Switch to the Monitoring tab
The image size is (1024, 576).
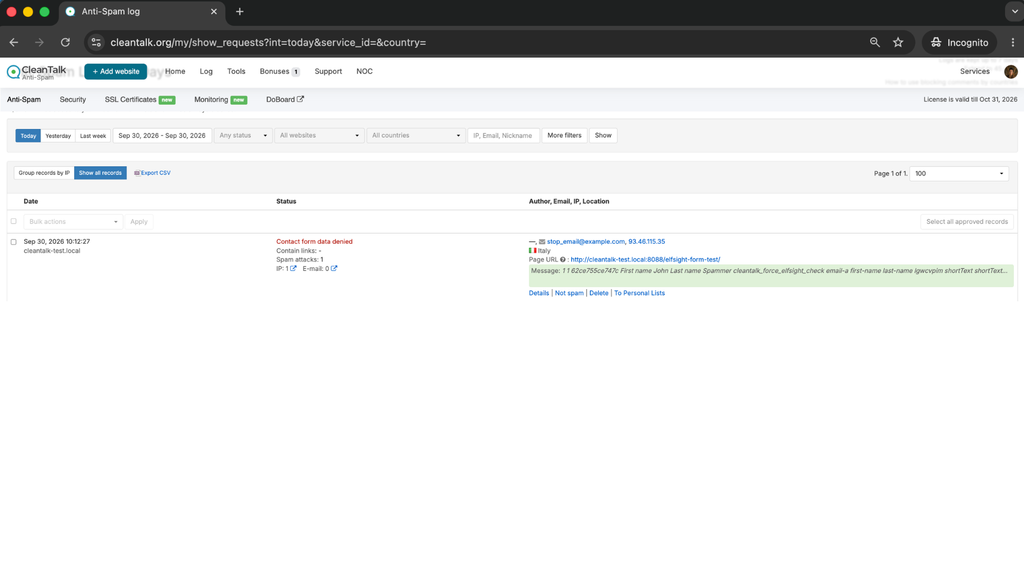coord(220,100)
